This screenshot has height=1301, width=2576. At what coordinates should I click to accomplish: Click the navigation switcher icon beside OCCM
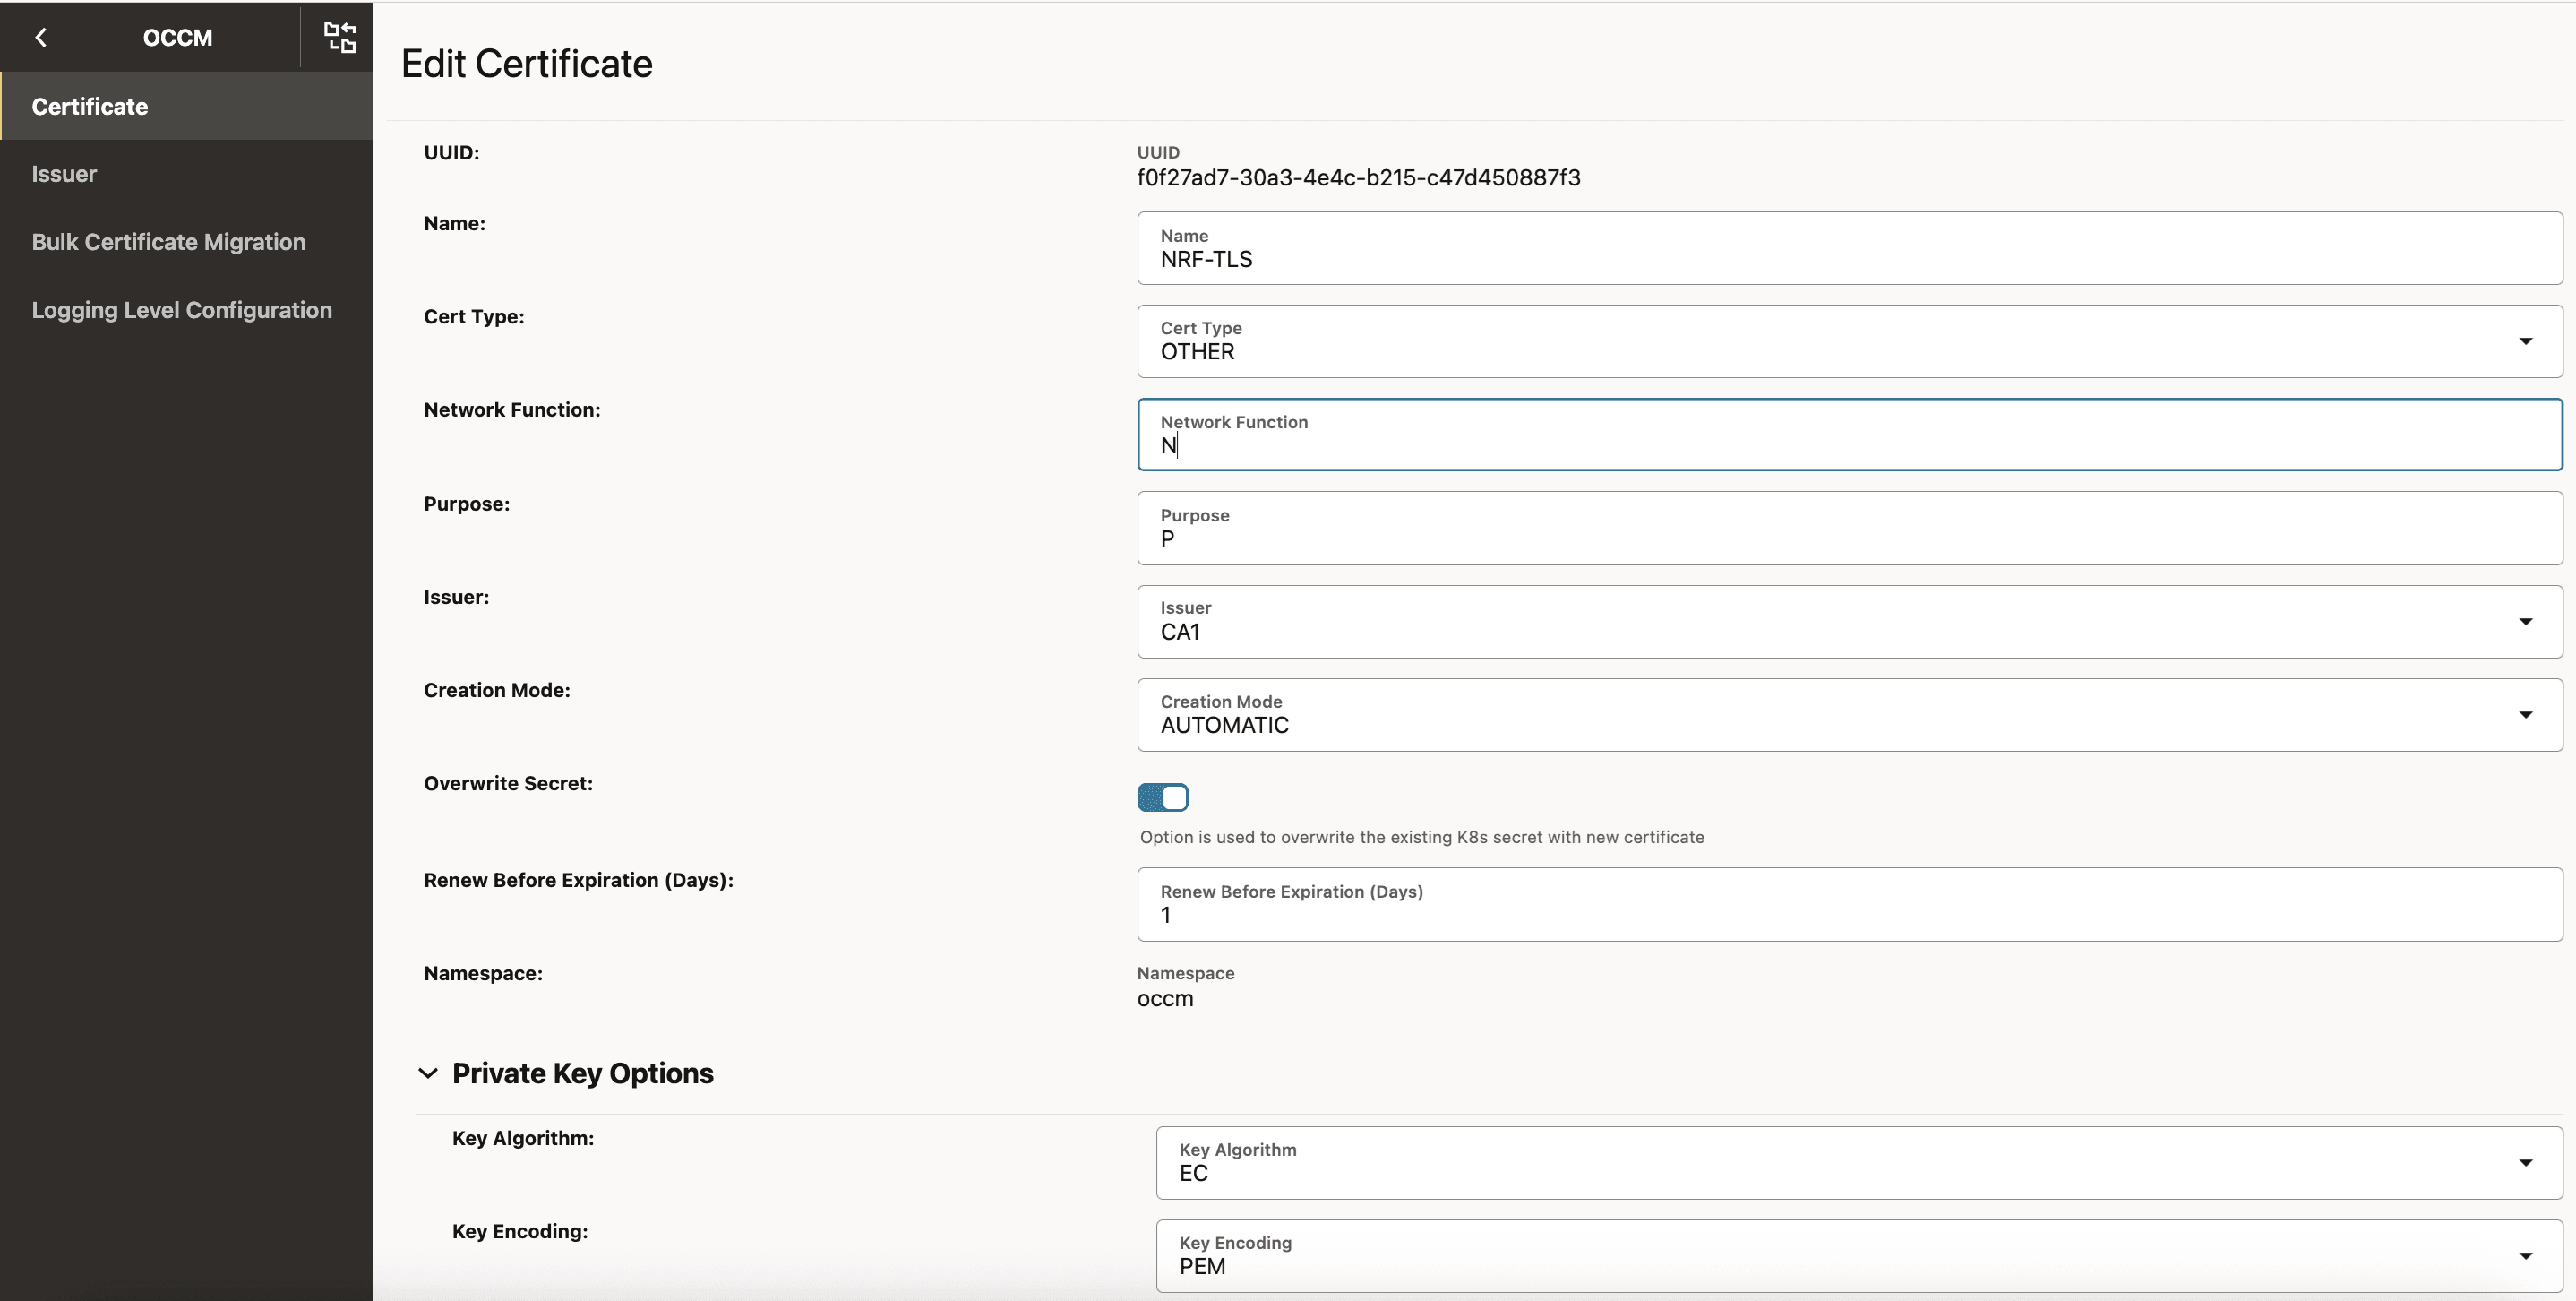(x=339, y=37)
